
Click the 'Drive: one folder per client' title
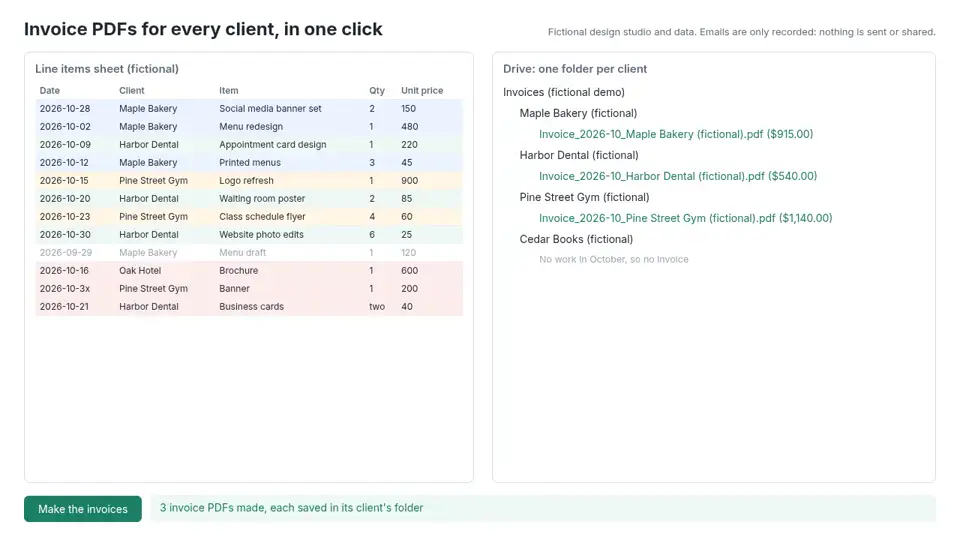pyautogui.click(x=575, y=69)
